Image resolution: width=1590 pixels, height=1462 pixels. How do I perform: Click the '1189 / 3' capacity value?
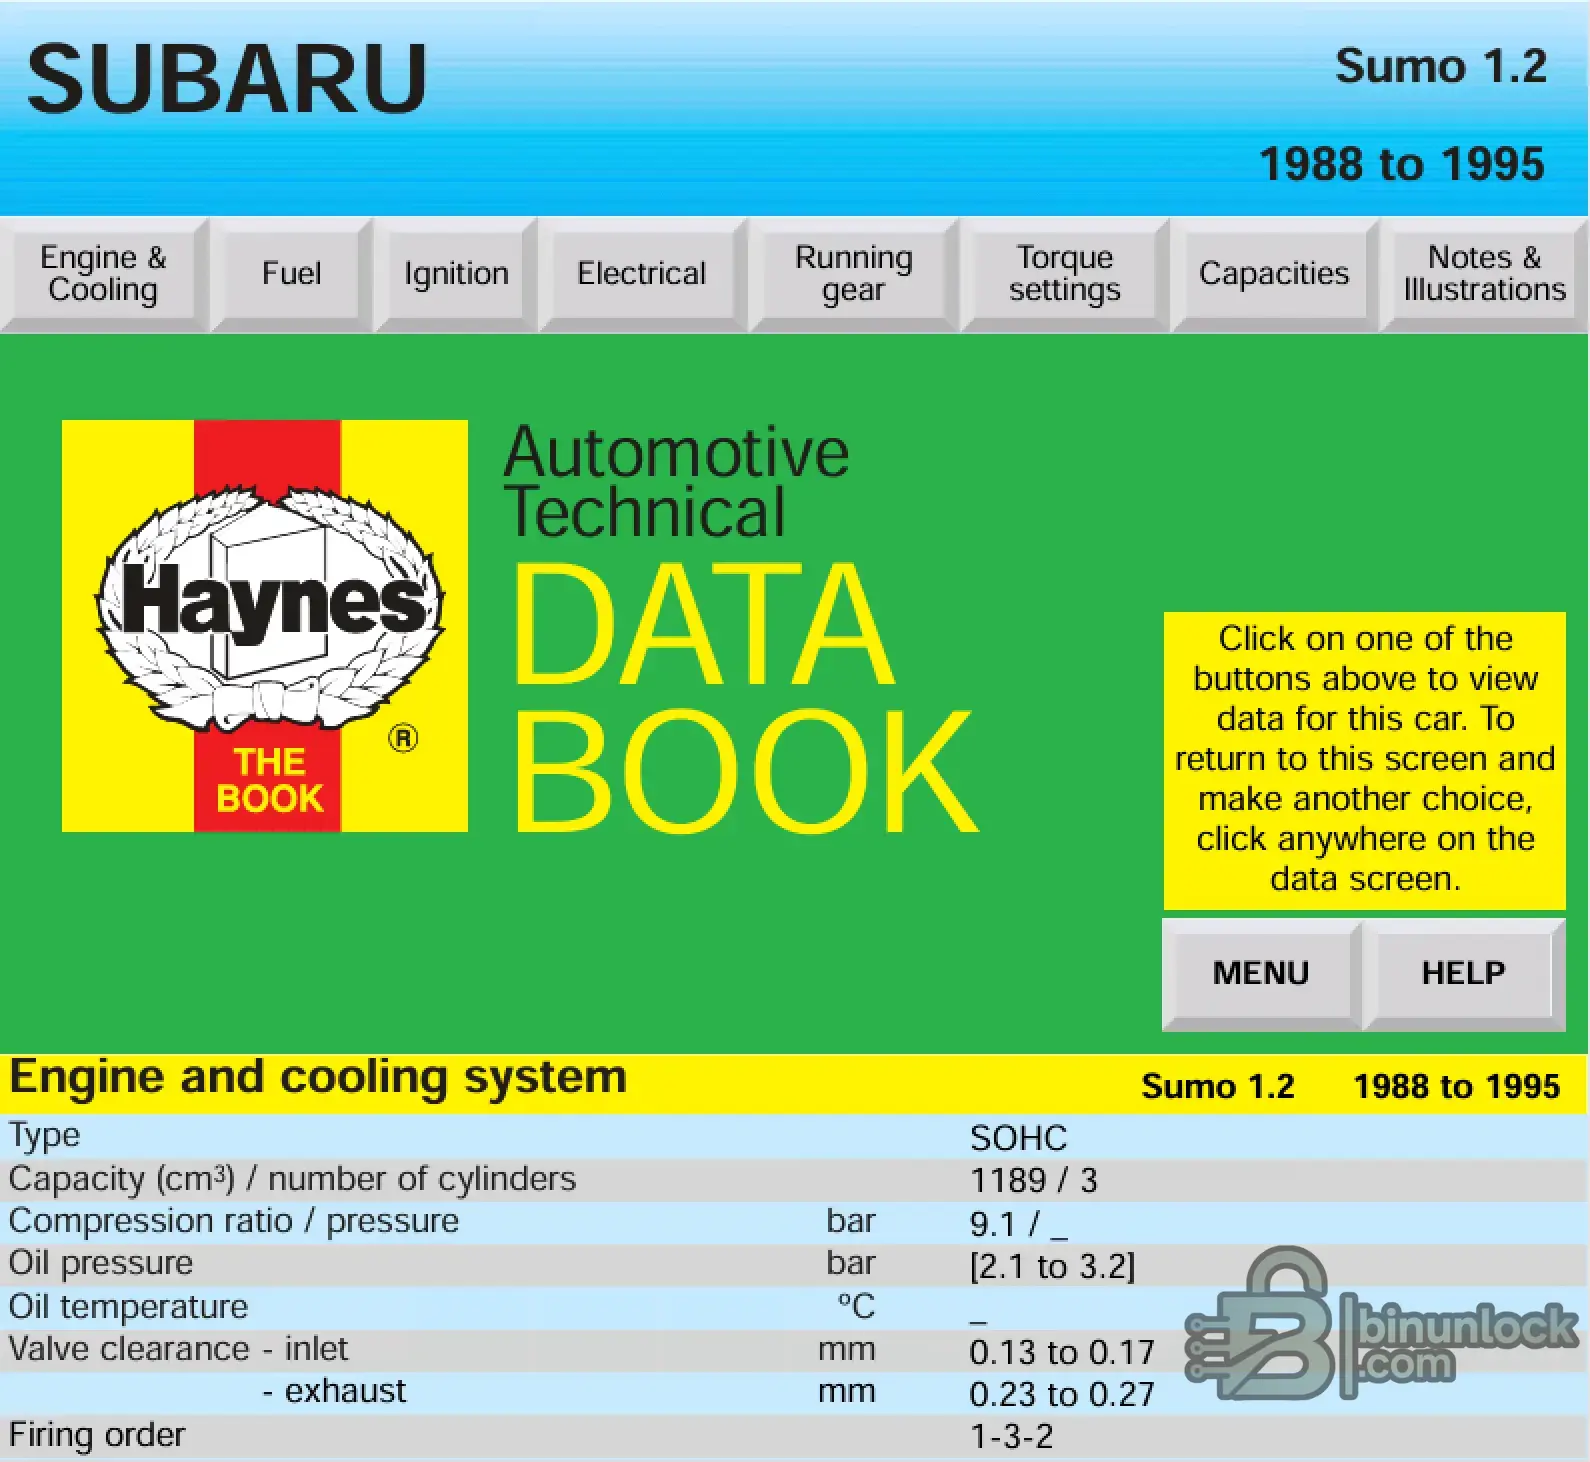tap(1033, 1181)
